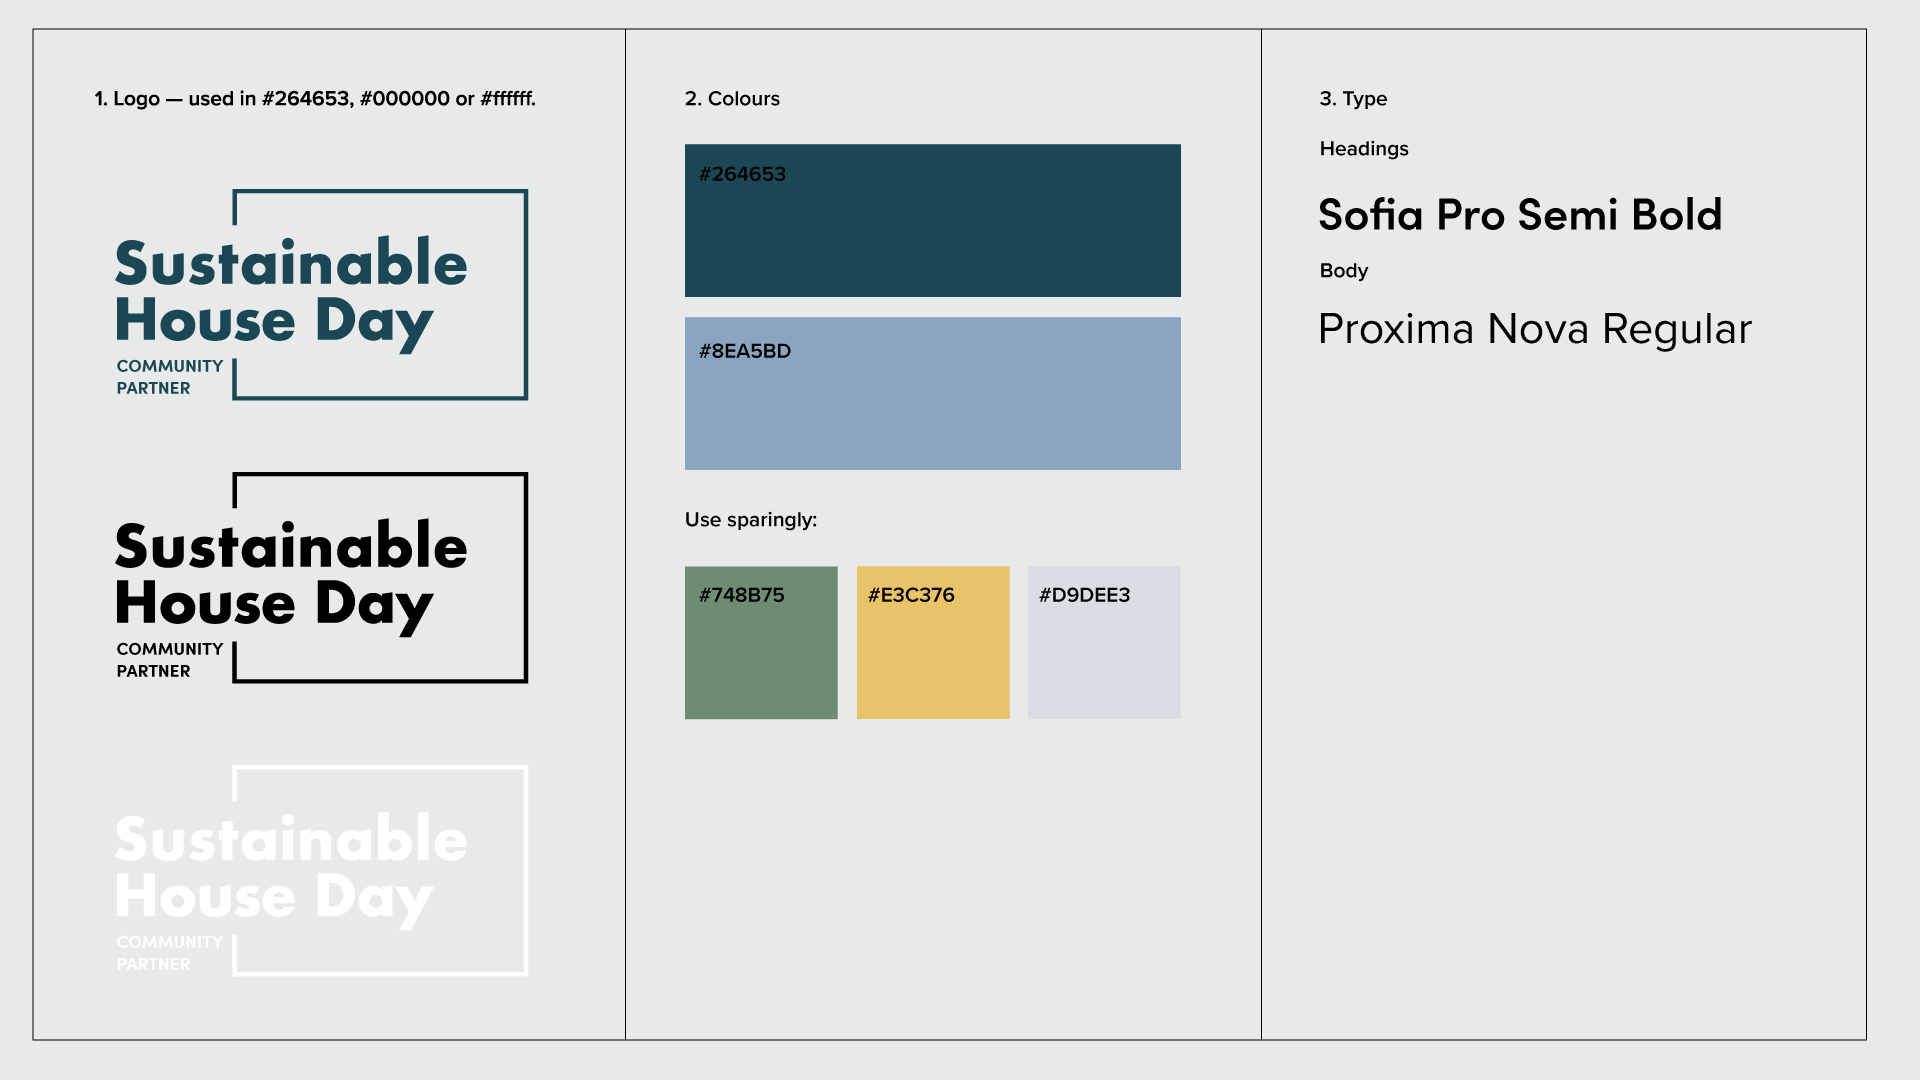This screenshot has width=1920, height=1080.
Task: Click the "2. Colours" section title
Action: point(732,99)
